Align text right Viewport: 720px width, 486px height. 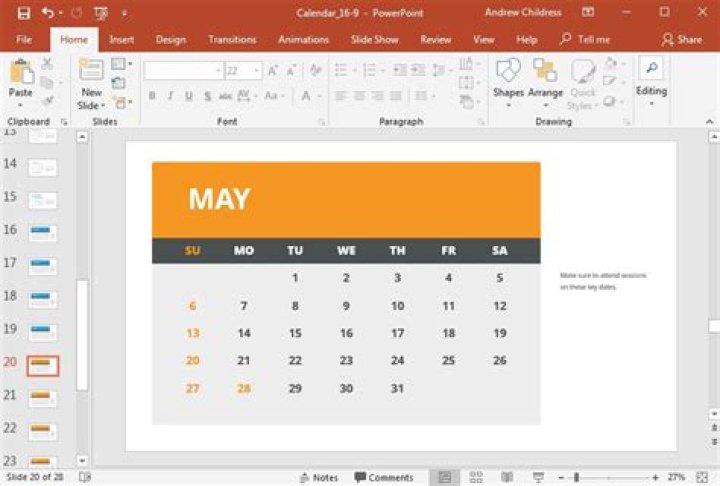(x=377, y=96)
